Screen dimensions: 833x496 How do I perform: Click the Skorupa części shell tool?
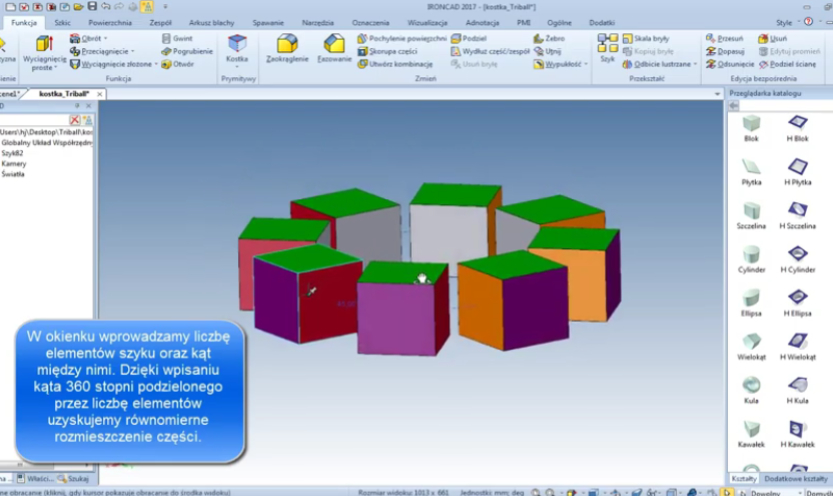[x=390, y=50]
